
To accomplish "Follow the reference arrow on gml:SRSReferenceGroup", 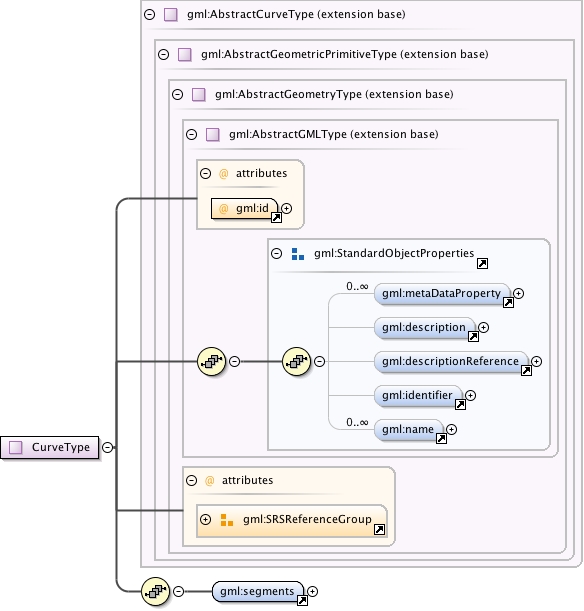I will pyautogui.click(x=379, y=529).
